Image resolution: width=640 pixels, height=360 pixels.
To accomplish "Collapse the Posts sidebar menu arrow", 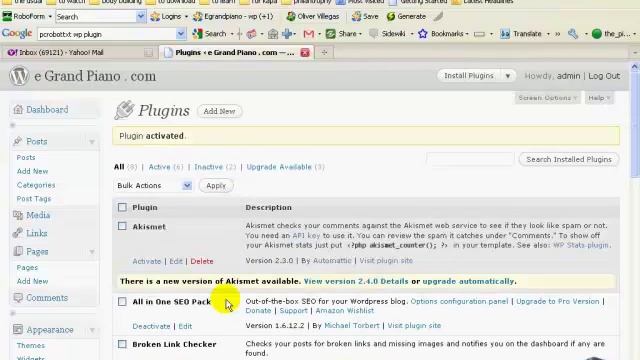I will (x=92, y=142).
